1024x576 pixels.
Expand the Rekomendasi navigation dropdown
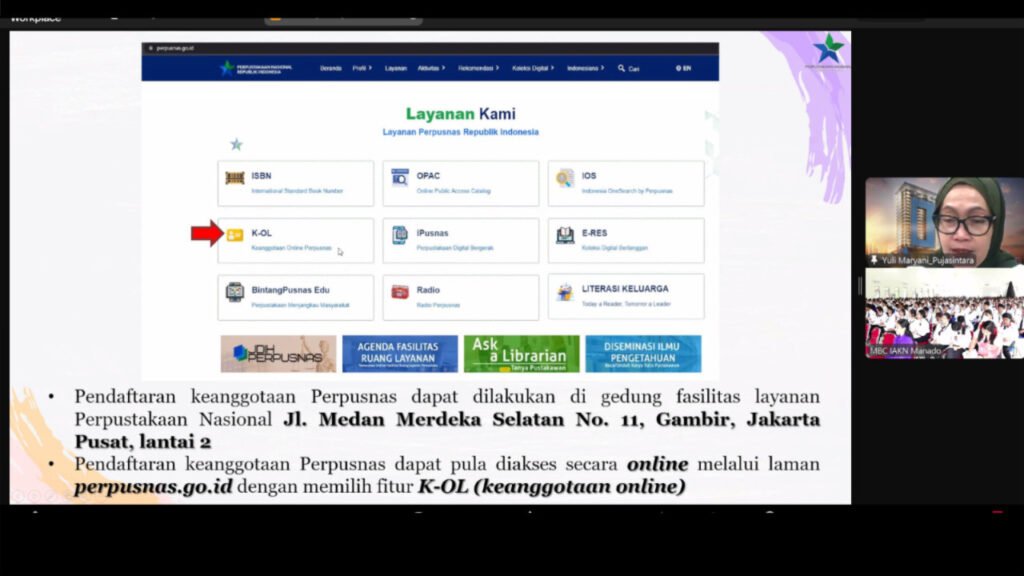click(478, 68)
